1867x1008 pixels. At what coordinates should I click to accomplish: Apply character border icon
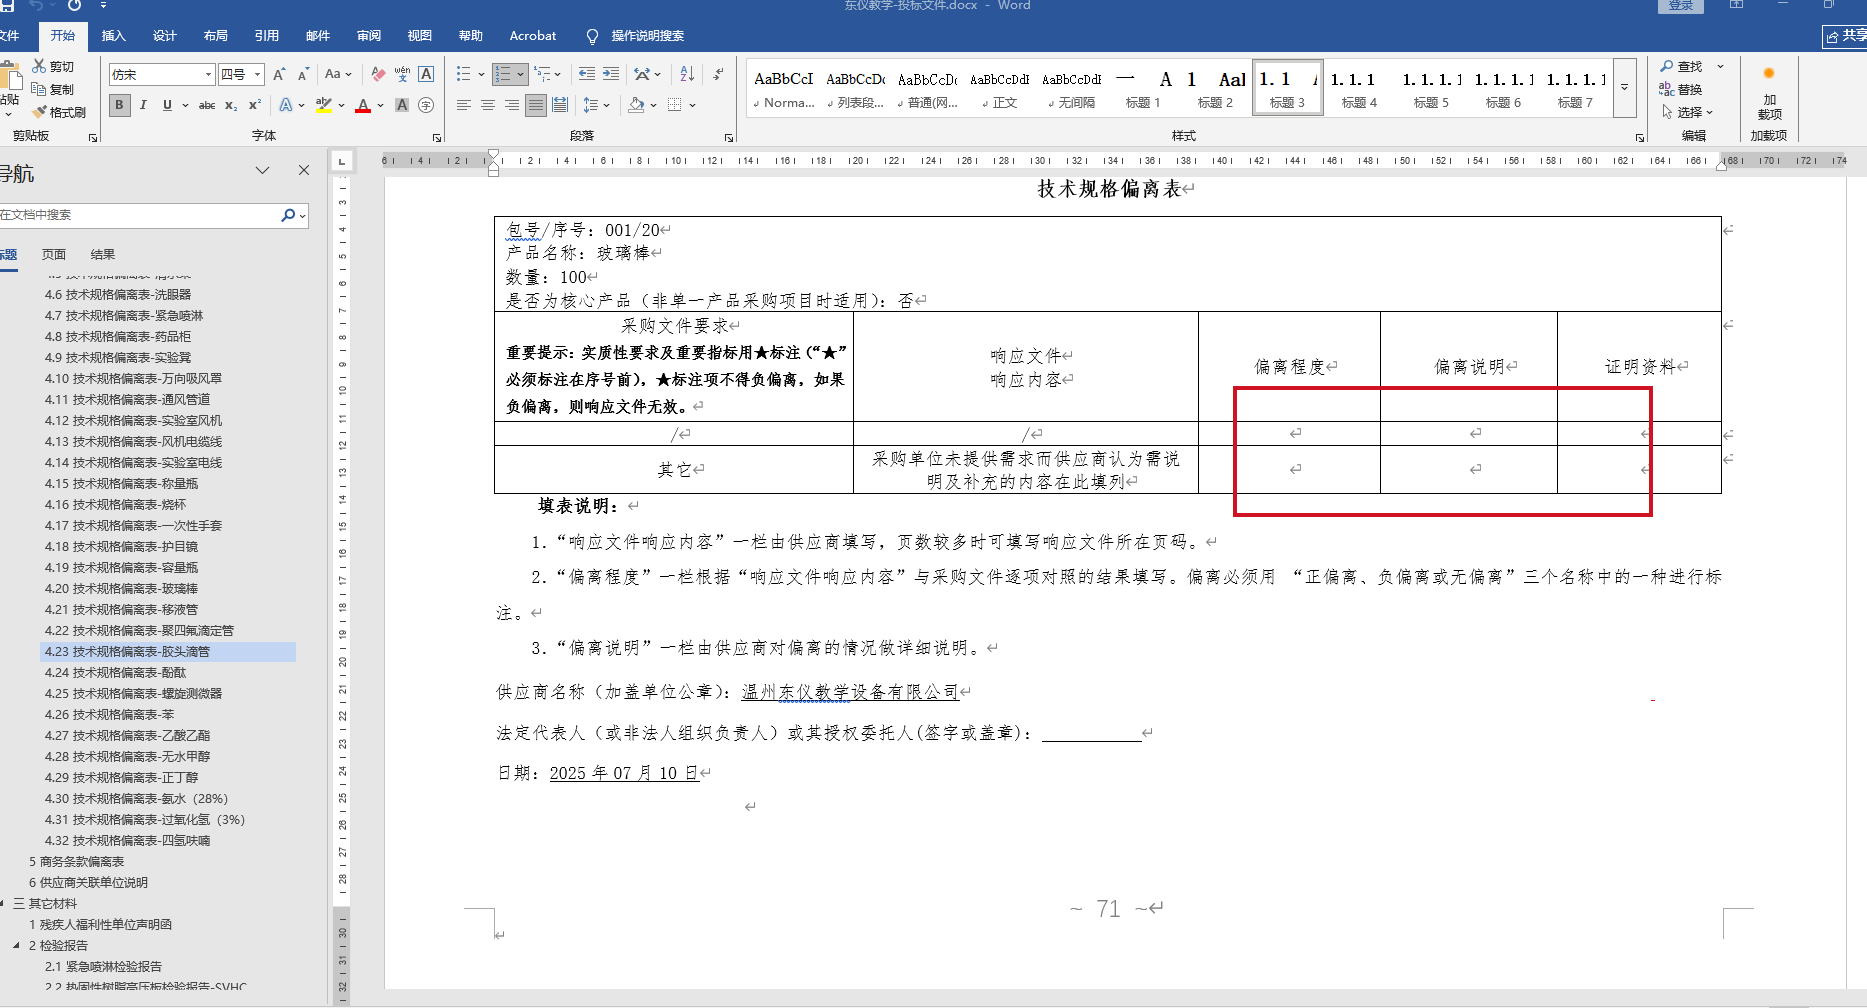coord(426,74)
